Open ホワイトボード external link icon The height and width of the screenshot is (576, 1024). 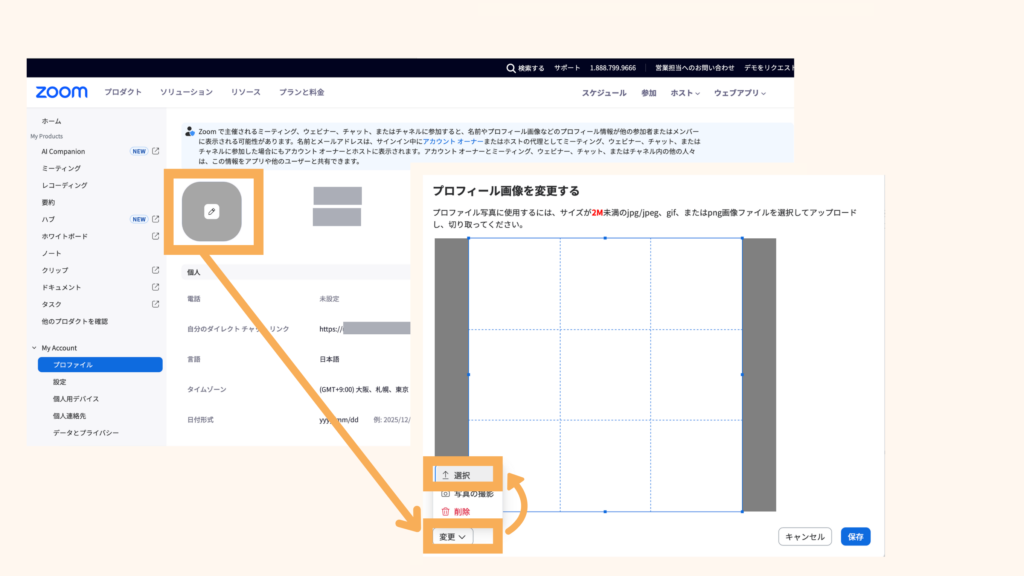[x=155, y=236]
